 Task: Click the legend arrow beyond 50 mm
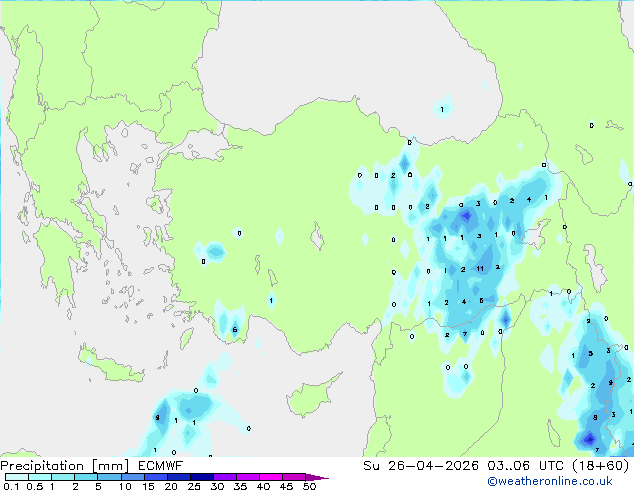point(317,477)
